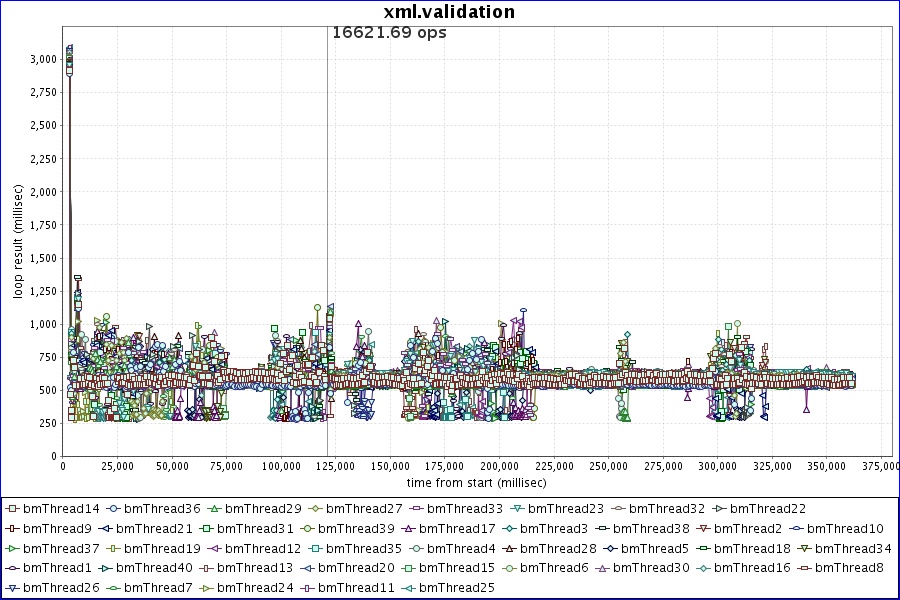Image resolution: width=900 pixels, height=600 pixels.
Task: Click the bmThread21 left-arrow legend marker
Action: 106,528
